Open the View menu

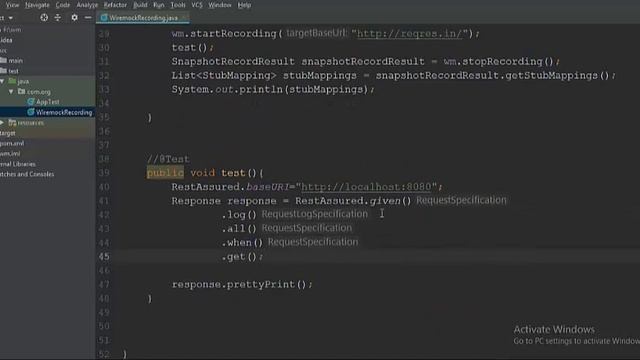[12, 5]
